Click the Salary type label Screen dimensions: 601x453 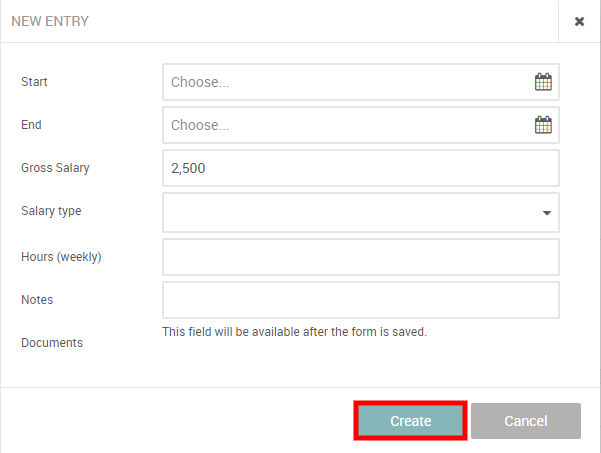(x=51, y=211)
